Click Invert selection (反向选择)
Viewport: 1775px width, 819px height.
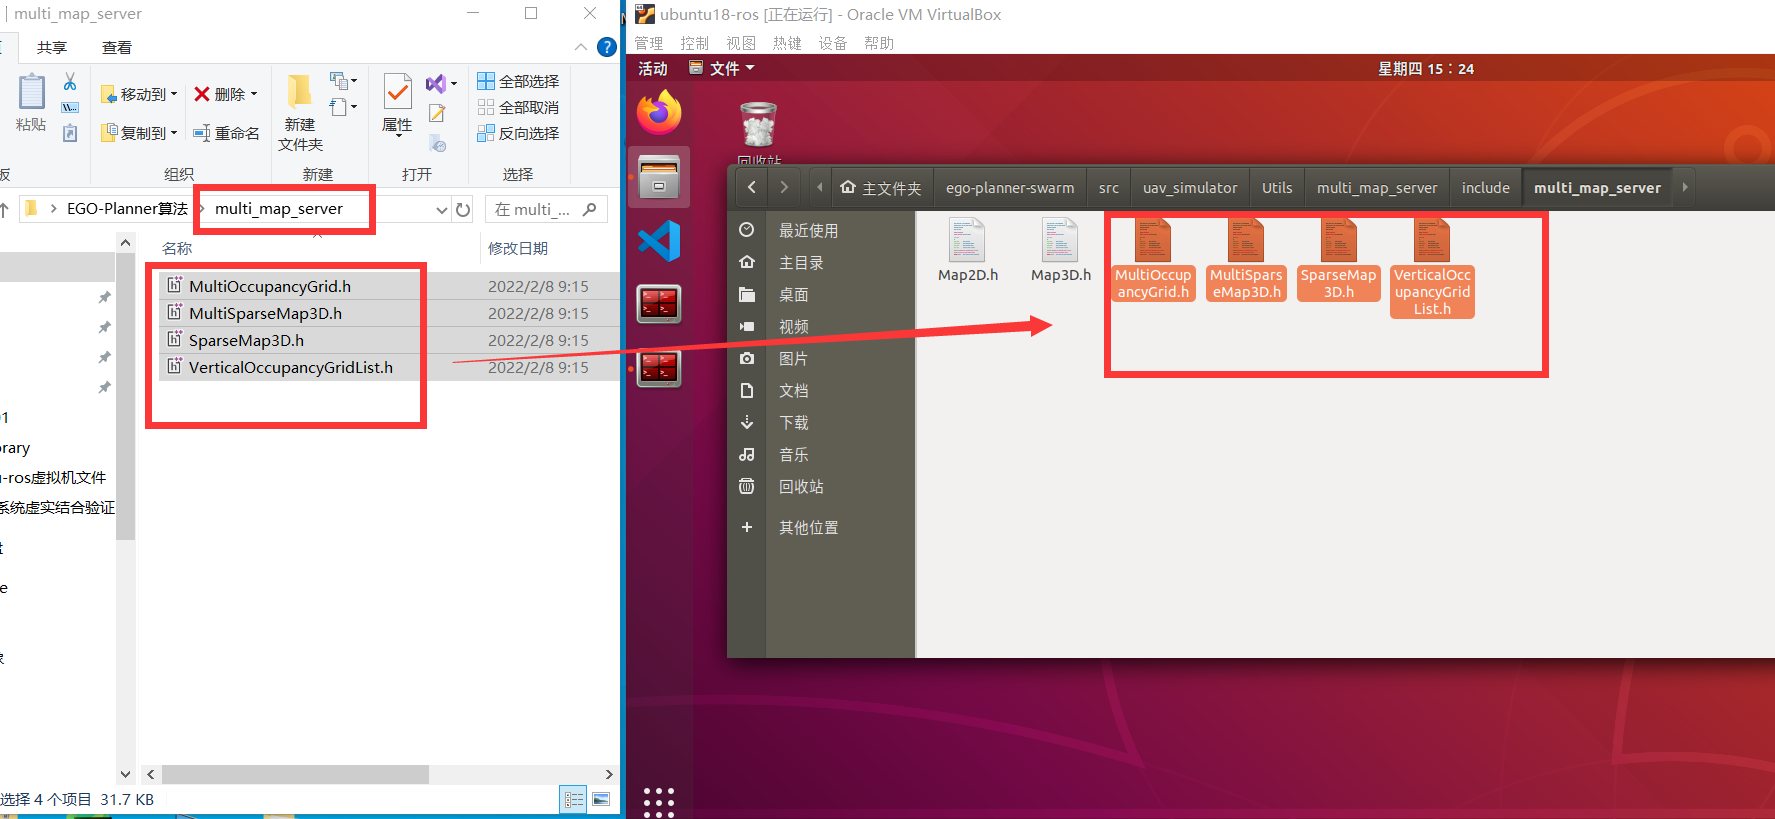518,133
